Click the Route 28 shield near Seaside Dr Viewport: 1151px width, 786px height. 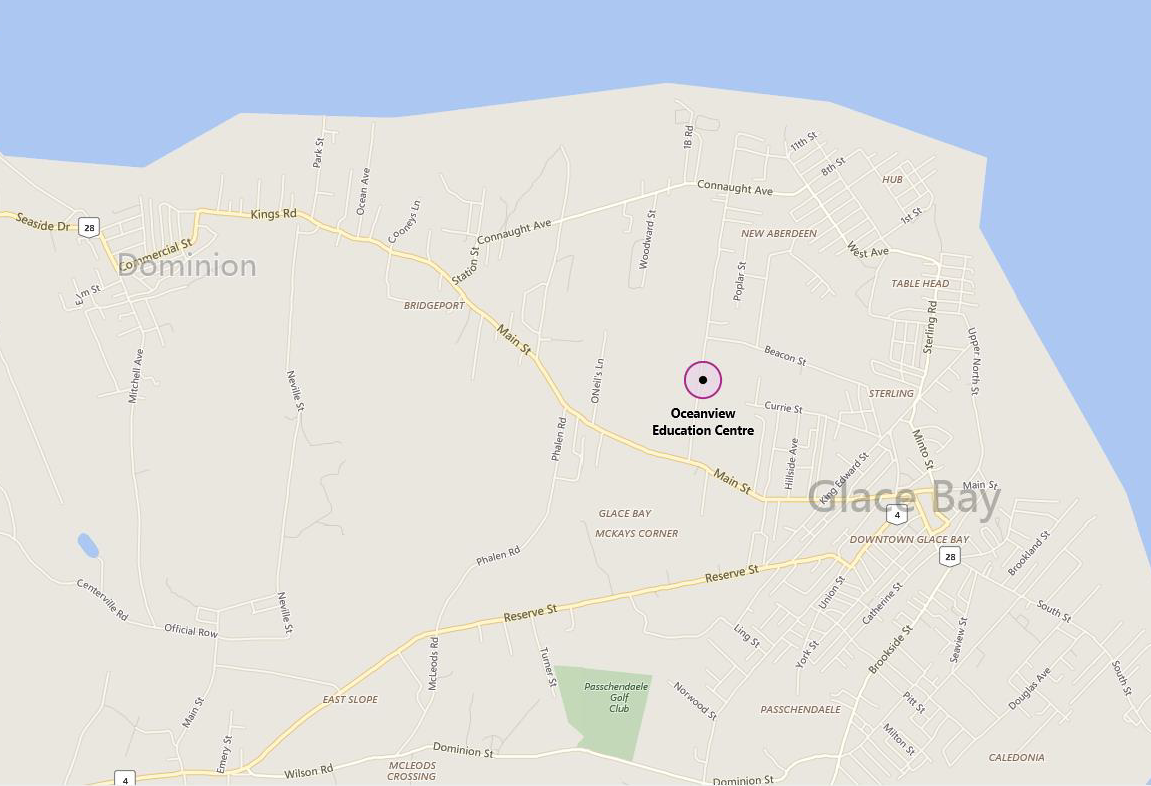[x=89, y=228]
